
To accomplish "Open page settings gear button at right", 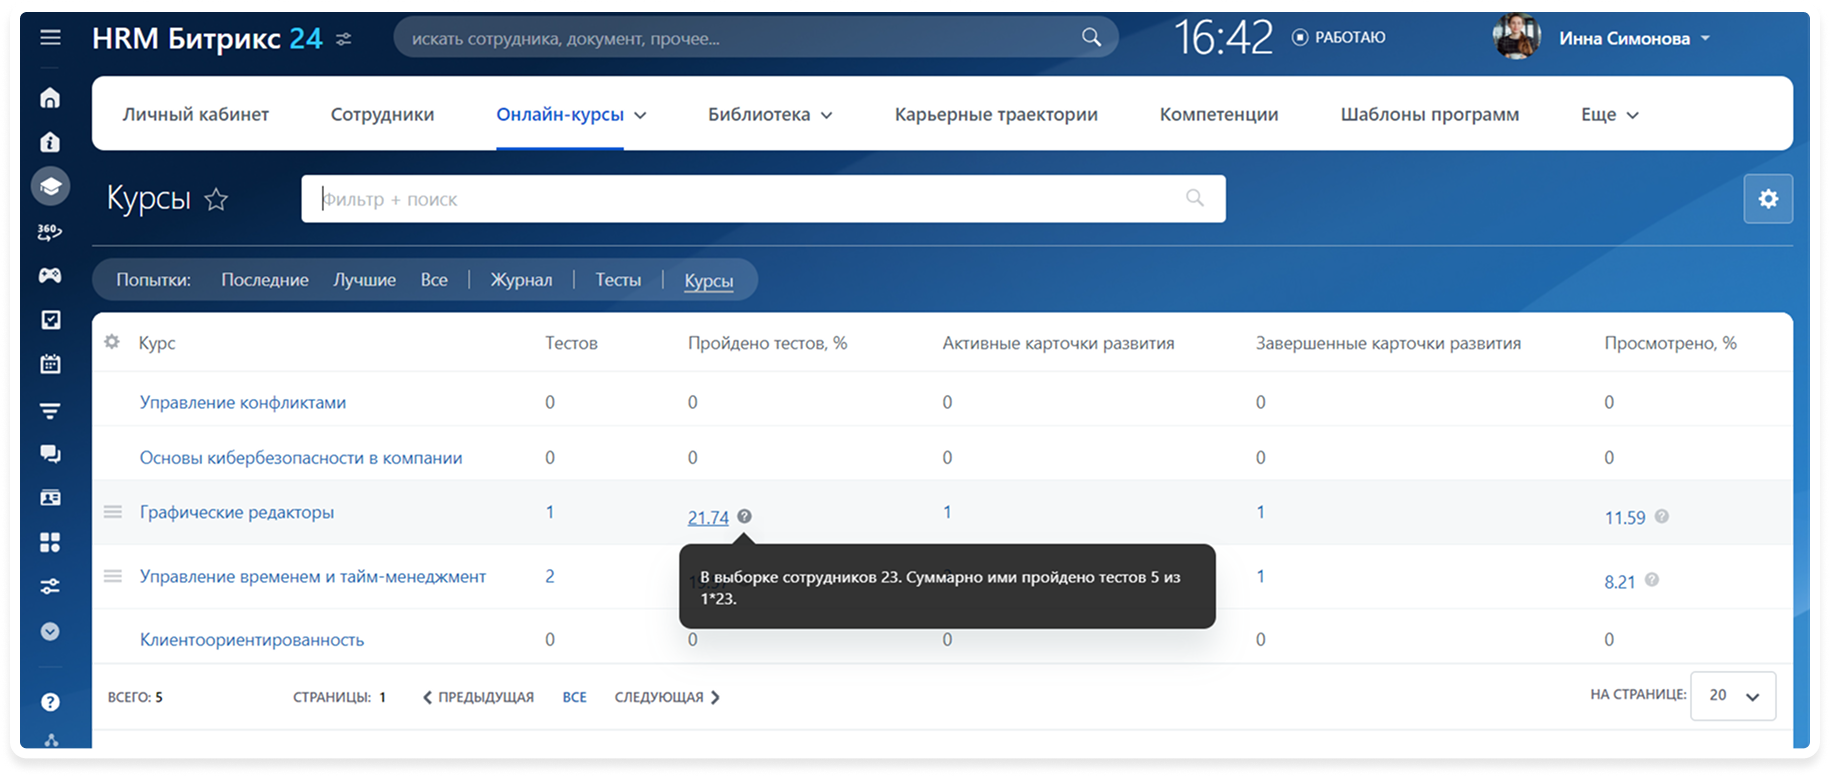I will click(1768, 199).
